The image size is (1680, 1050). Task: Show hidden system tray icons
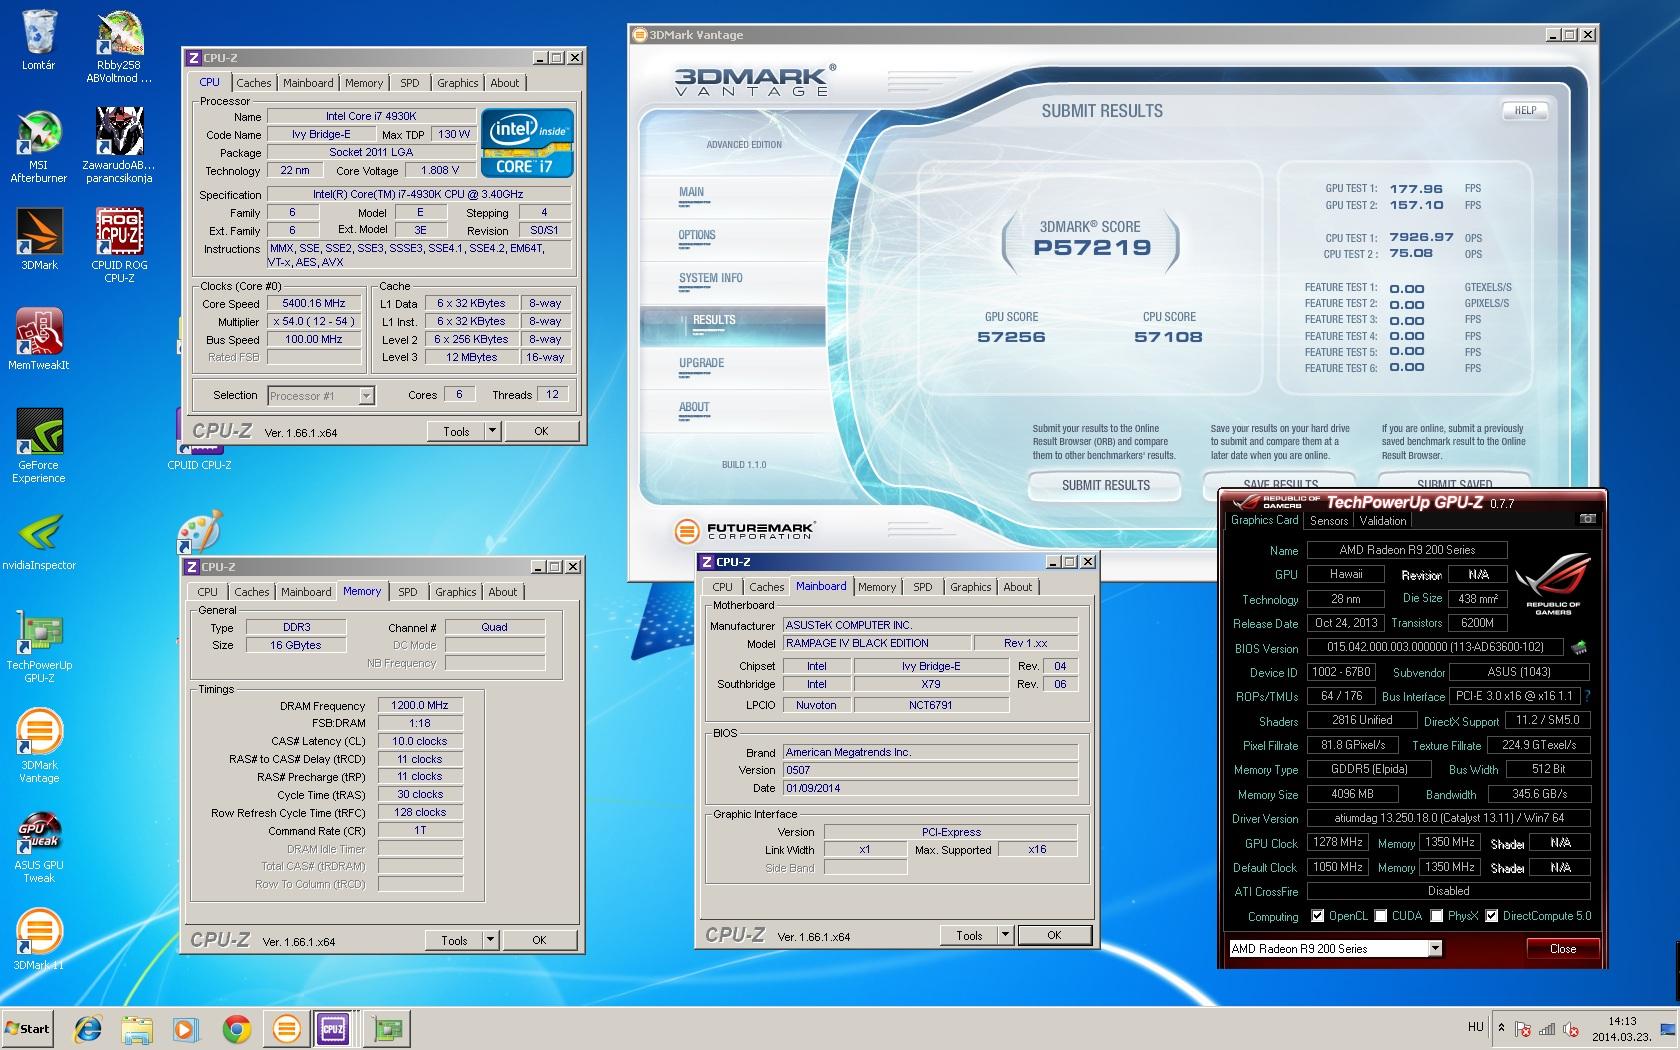1501,1028
